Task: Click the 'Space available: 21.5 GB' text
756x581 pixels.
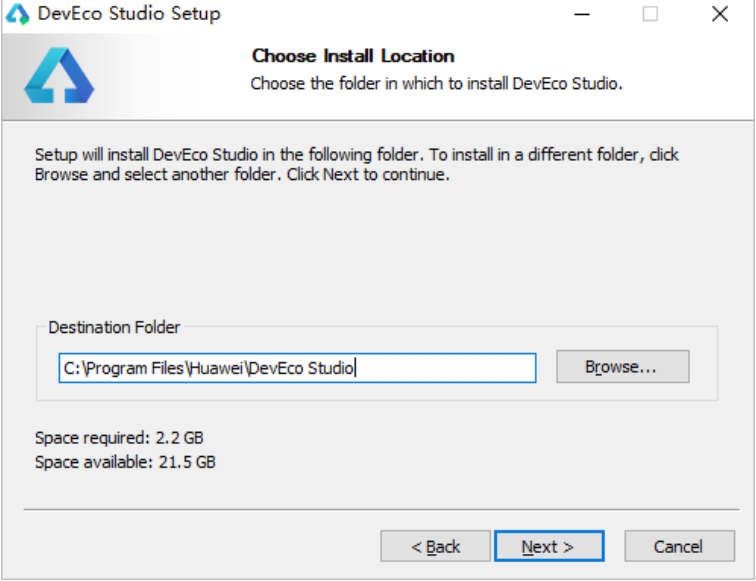Action: pos(125,462)
